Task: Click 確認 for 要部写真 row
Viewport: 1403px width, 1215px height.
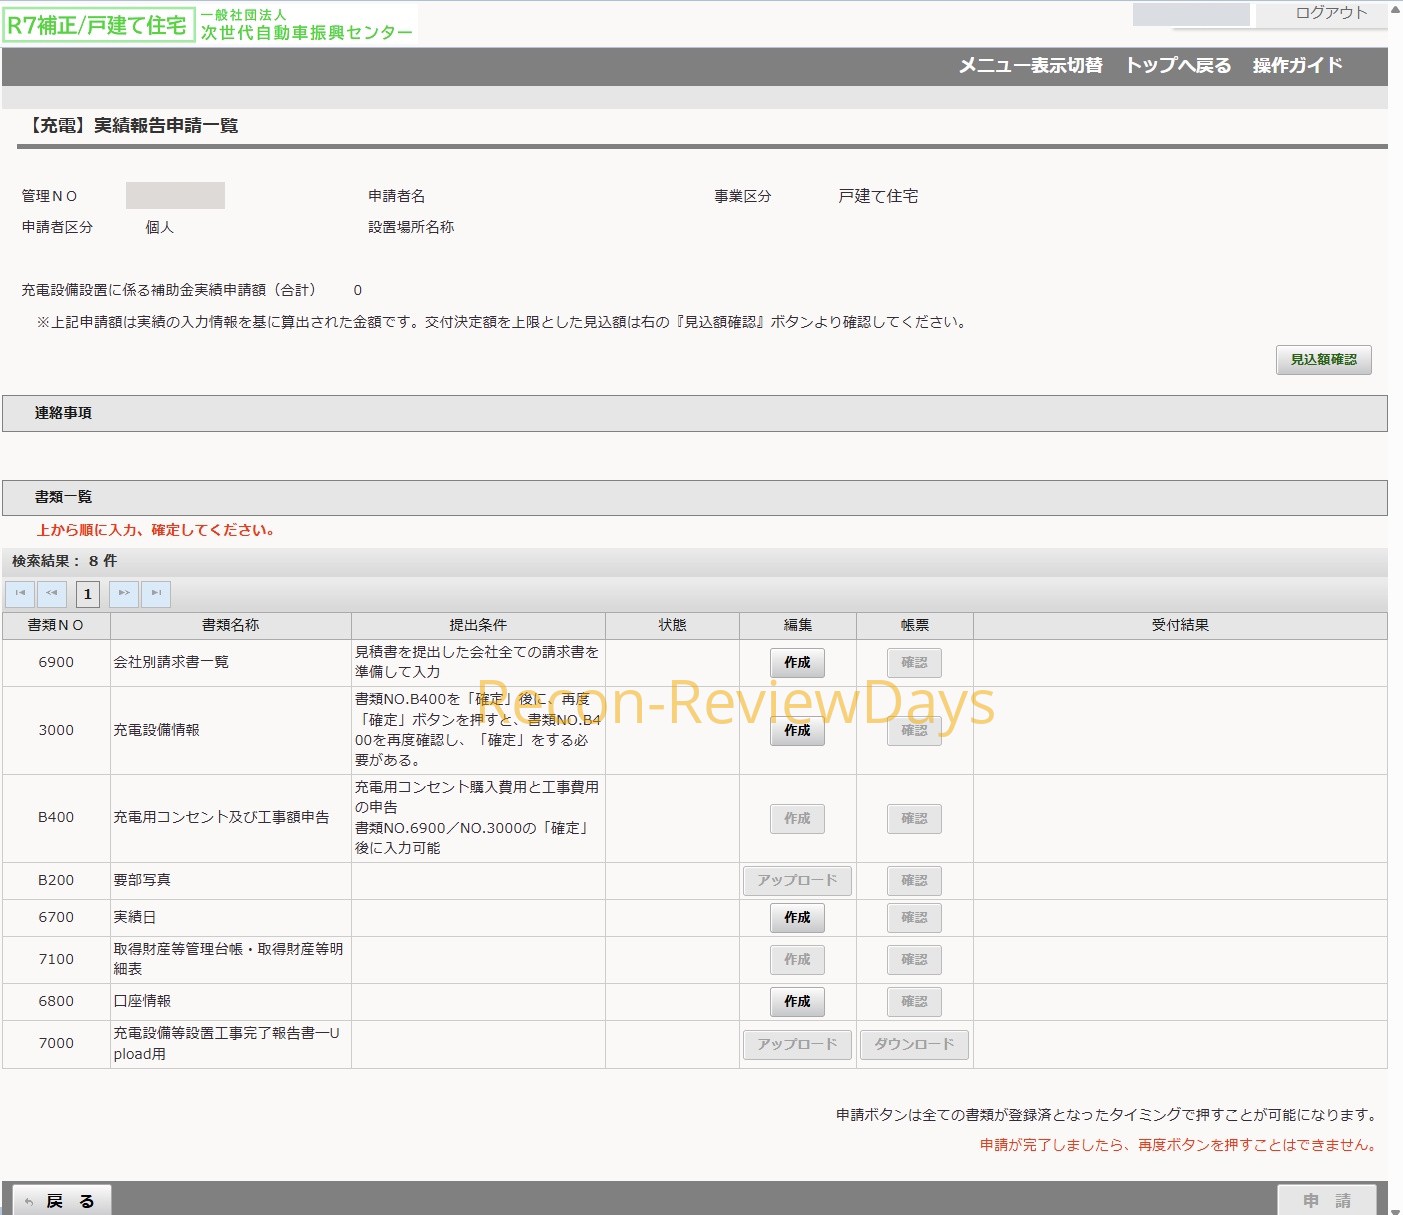Action: (x=914, y=881)
